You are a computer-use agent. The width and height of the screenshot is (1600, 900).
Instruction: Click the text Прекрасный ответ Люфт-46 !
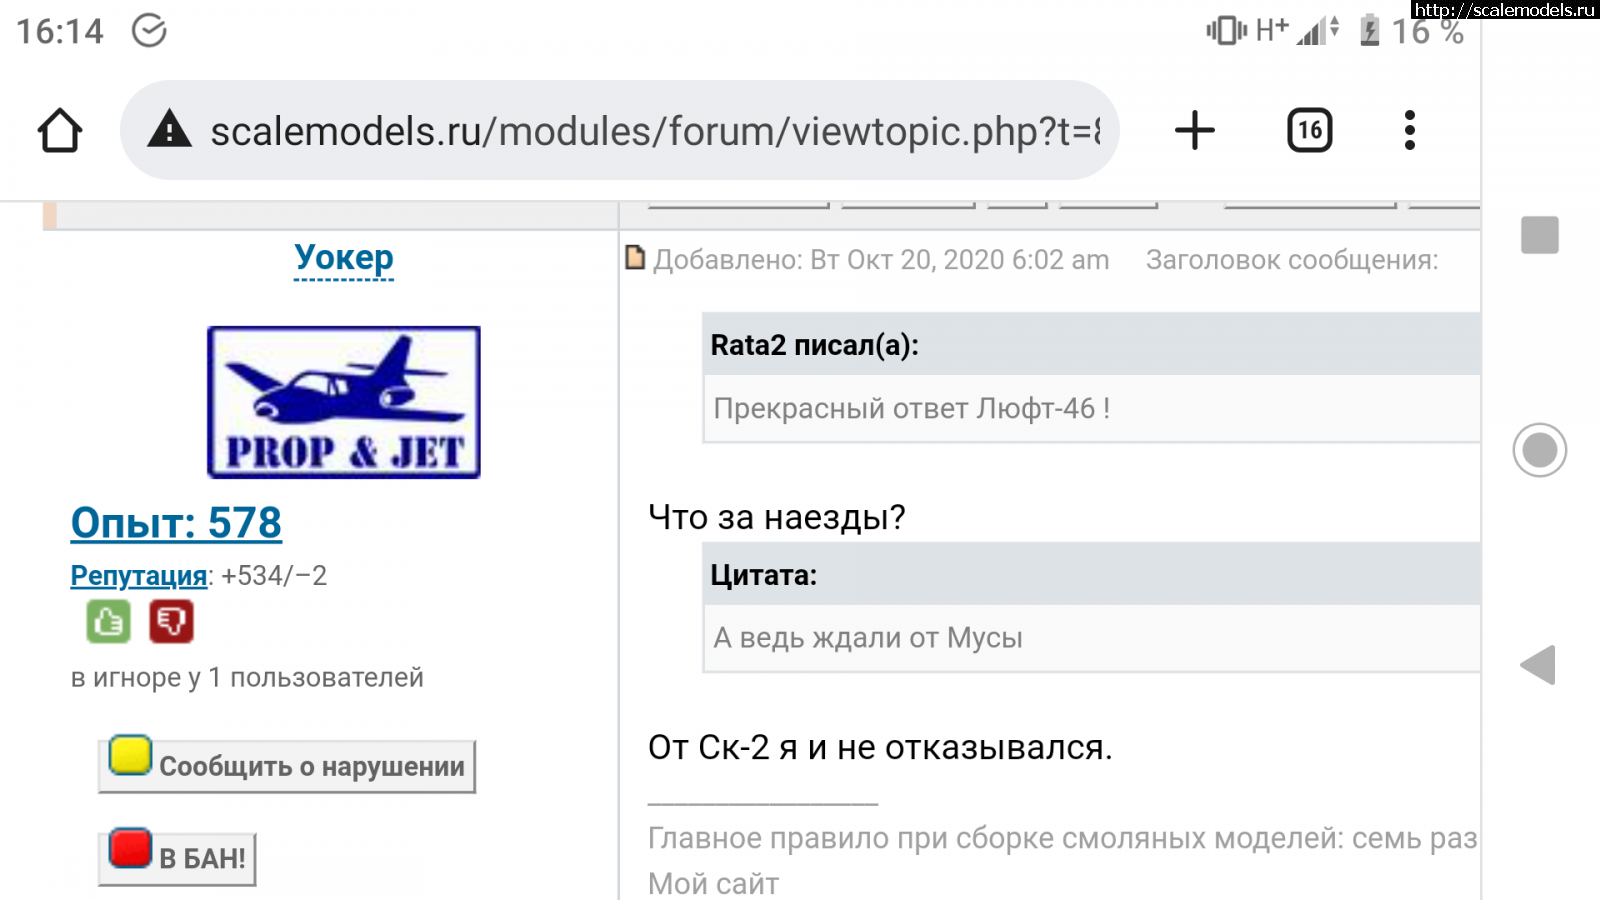click(912, 409)
